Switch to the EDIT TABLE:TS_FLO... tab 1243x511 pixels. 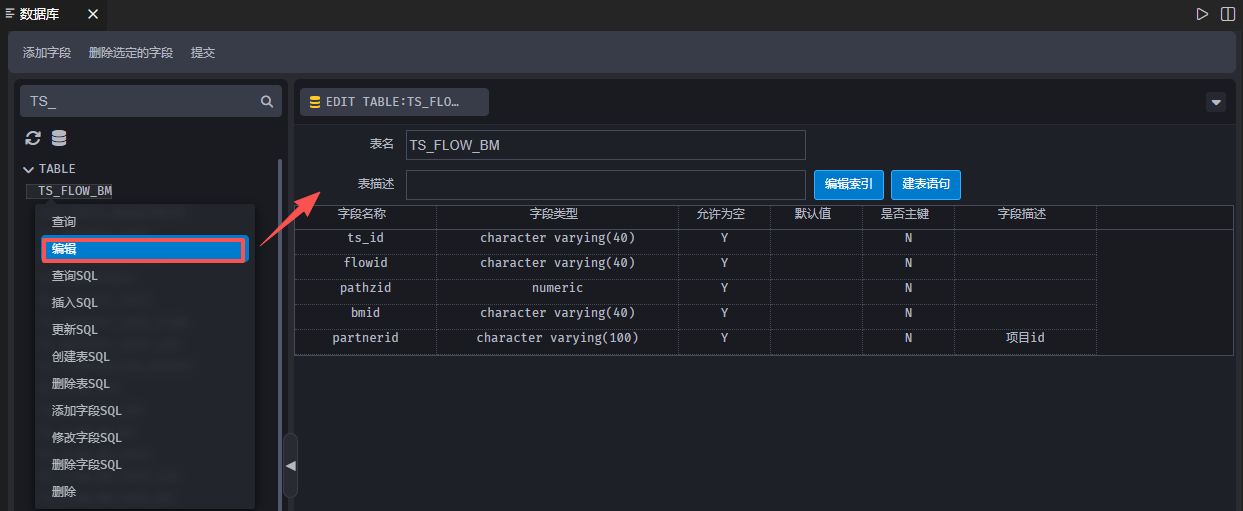[x=394, y=102]
